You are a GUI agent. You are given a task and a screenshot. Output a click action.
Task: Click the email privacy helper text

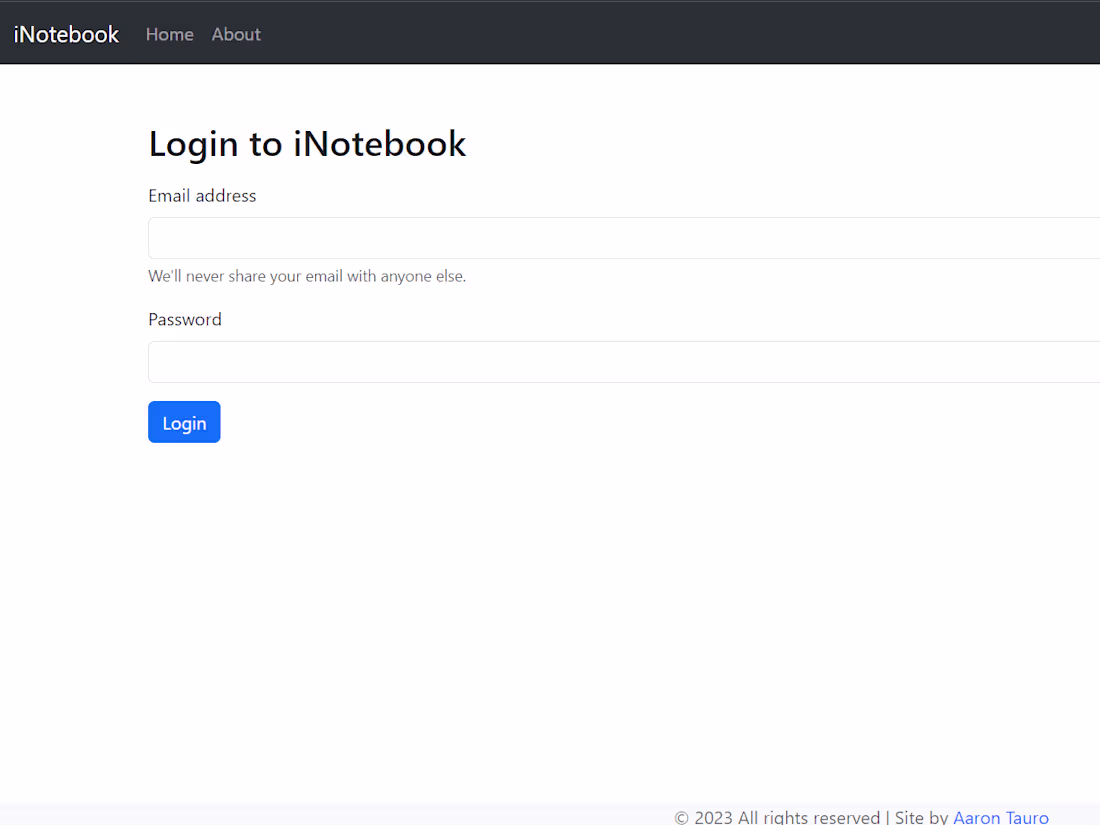tap(307, 276)
